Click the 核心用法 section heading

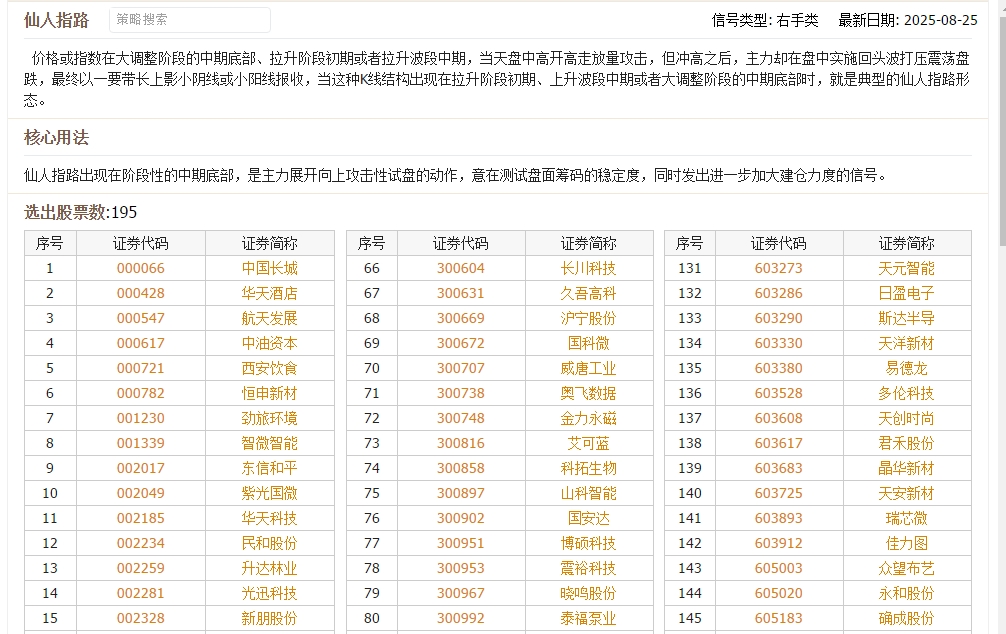click(x=56, y=137)
